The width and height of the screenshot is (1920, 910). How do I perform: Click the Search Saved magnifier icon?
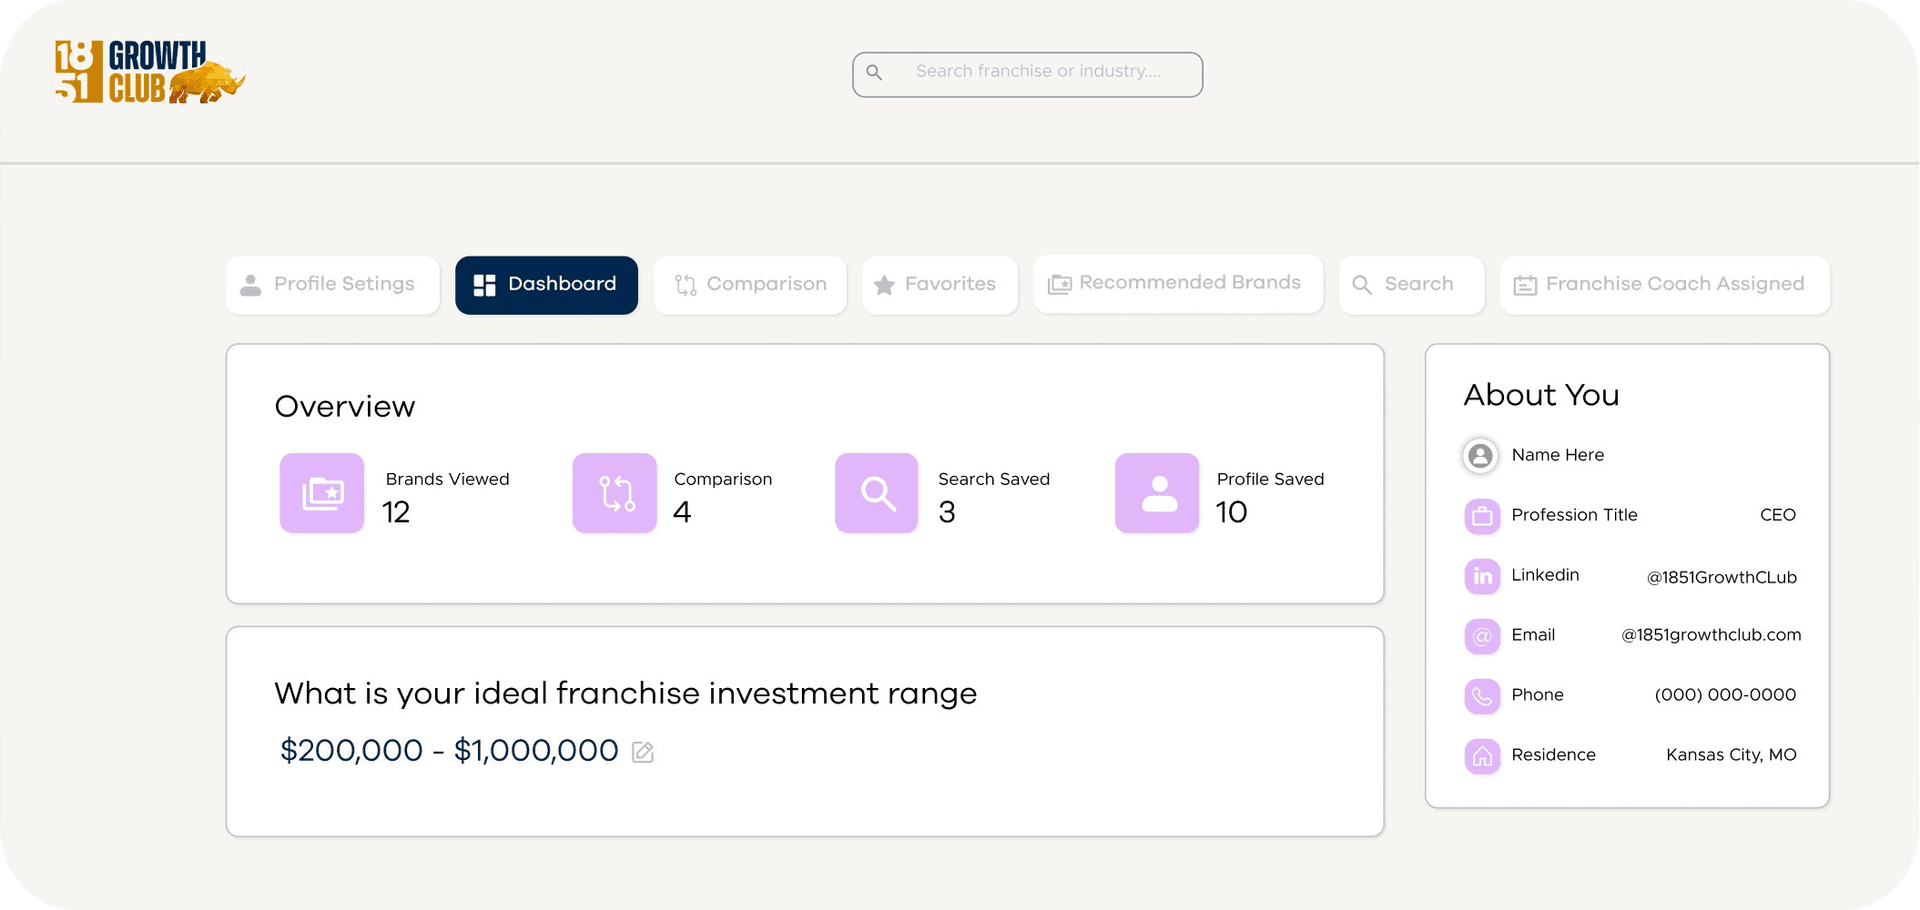click(876, 493)
